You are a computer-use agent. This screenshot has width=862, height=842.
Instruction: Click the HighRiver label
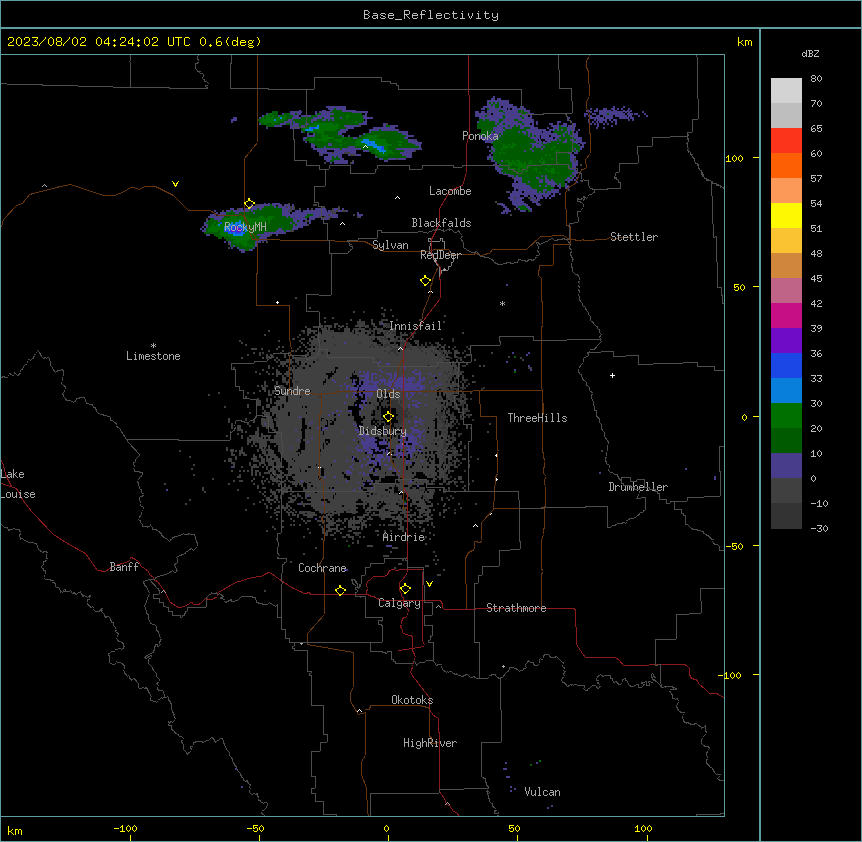coord(430,743)
